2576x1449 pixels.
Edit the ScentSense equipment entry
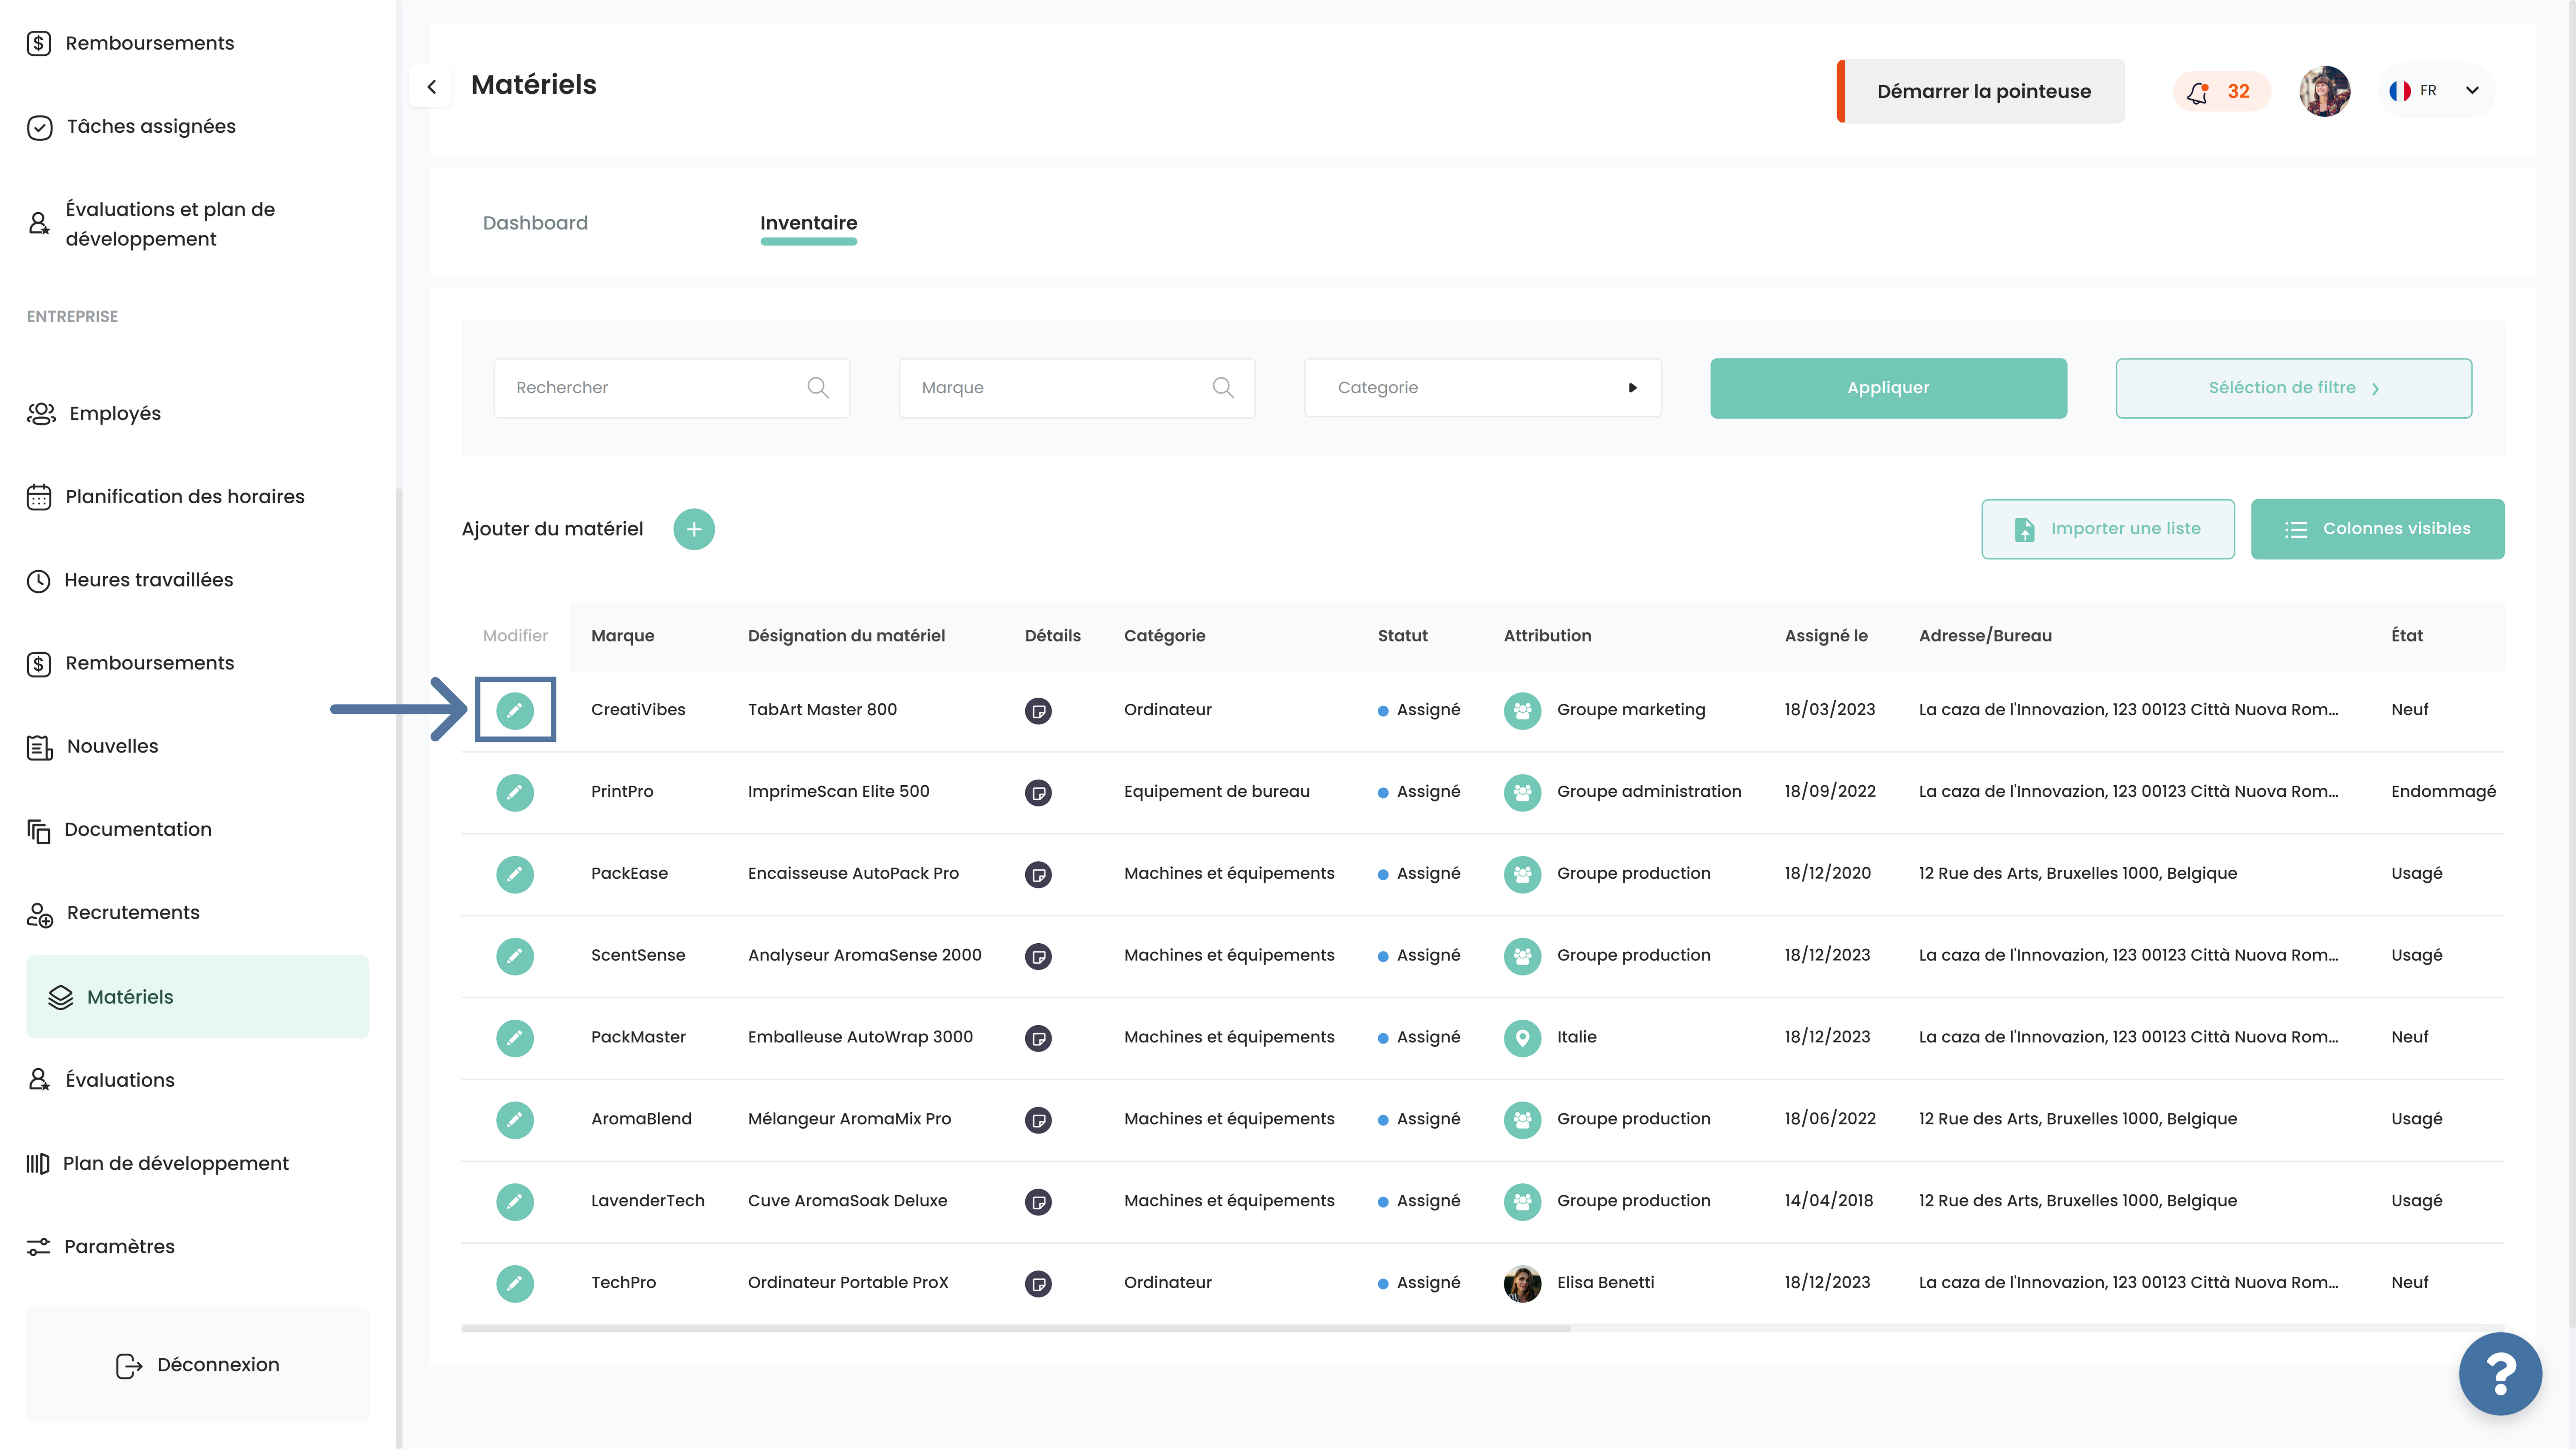coord(515,956)
